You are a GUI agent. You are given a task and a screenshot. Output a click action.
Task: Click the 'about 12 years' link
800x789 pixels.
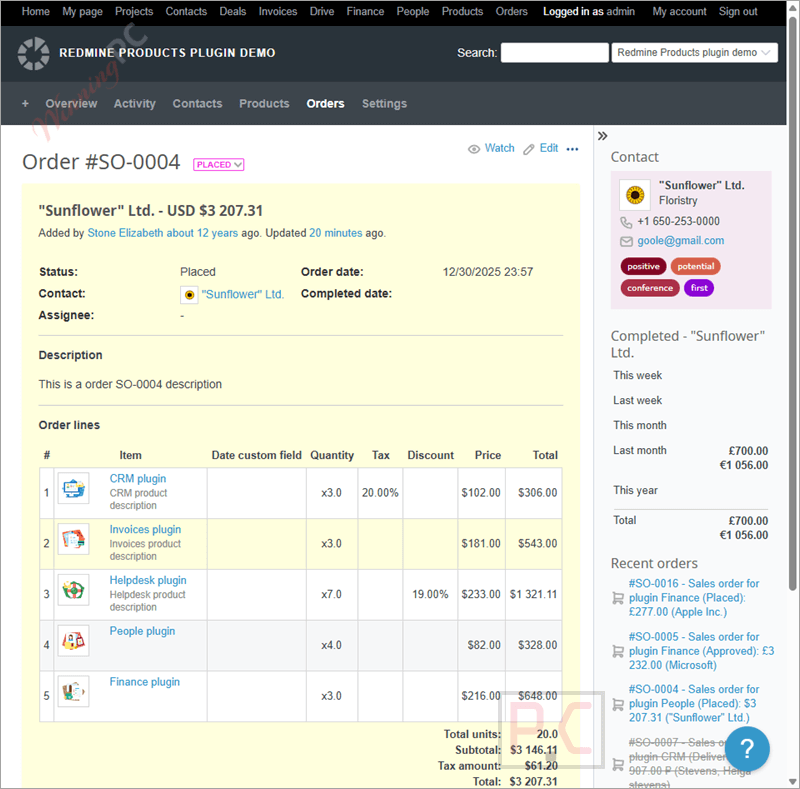[x=202, y=233]
